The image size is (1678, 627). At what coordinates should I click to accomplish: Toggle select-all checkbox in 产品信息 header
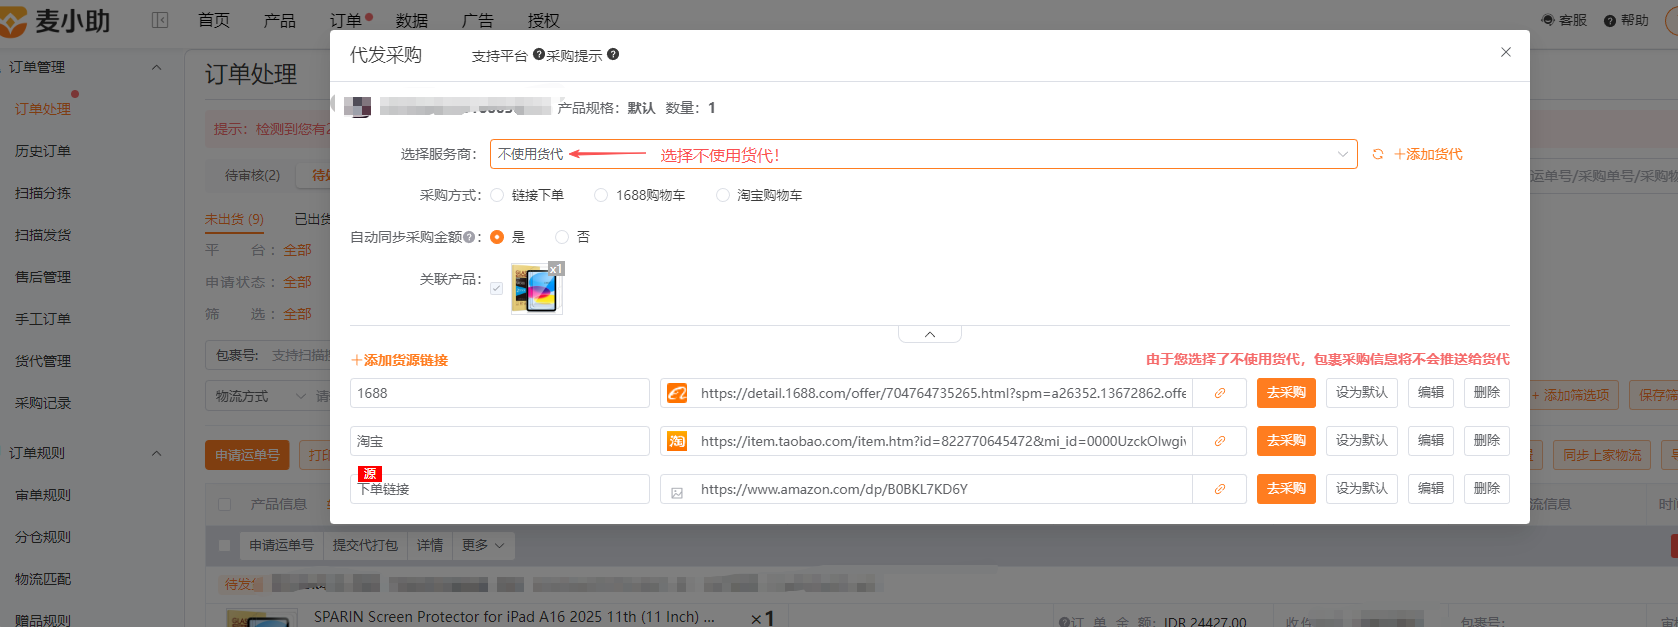(224, 504)
